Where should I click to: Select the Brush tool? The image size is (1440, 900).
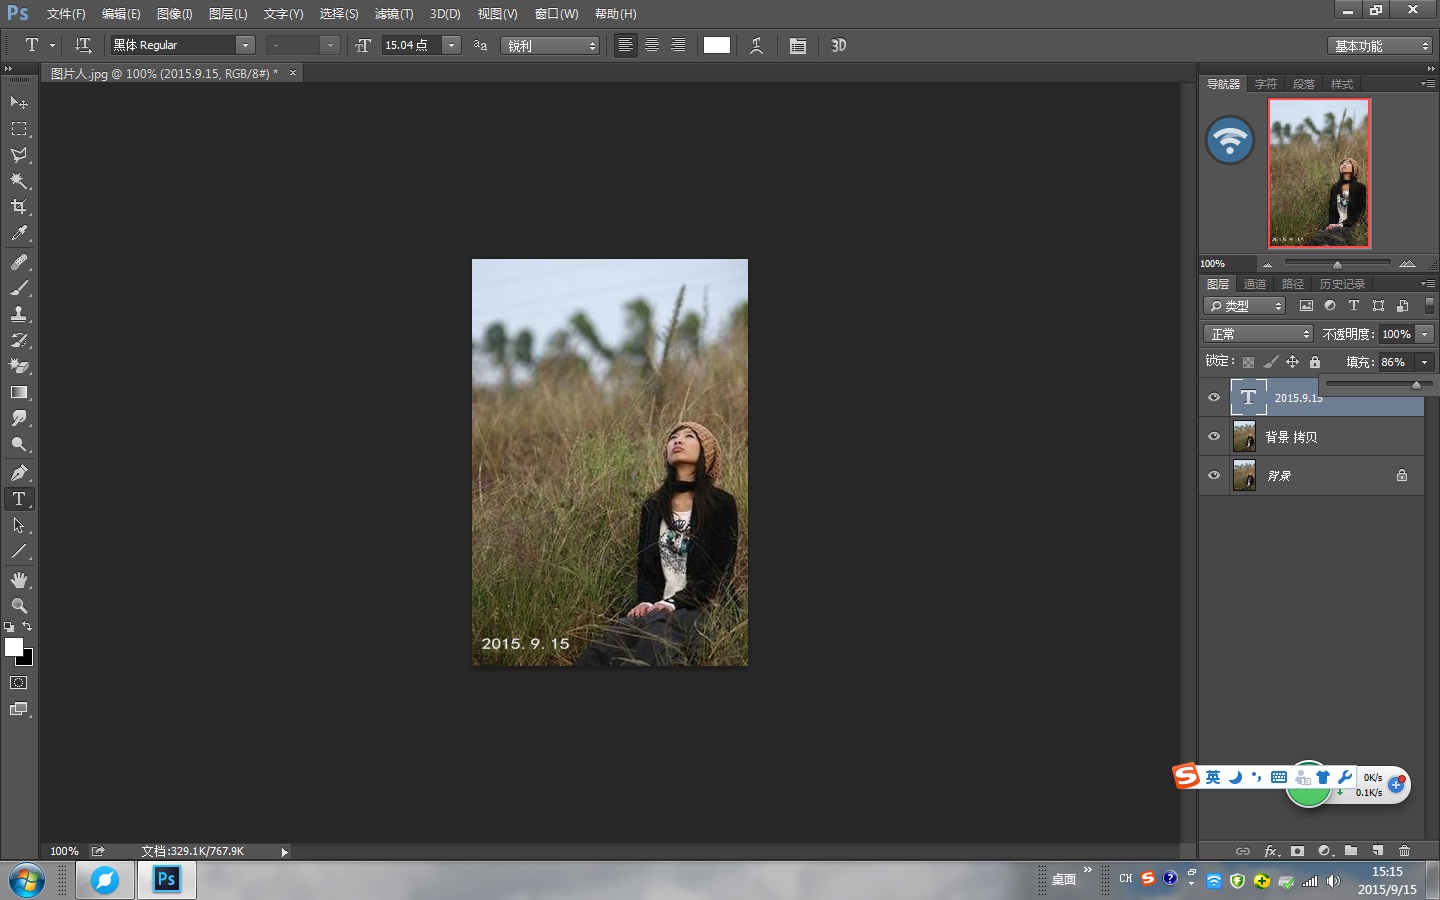pos(19,288)
